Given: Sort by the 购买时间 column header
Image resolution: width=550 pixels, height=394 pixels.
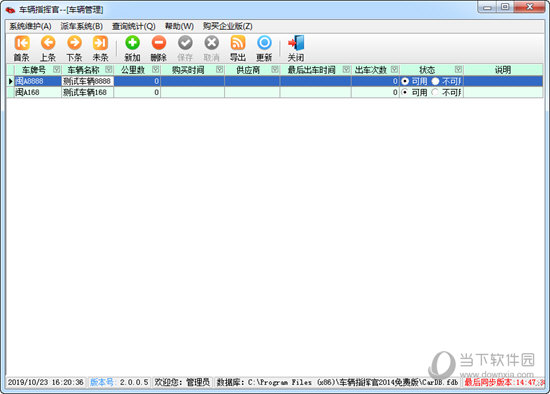Looking at the screenshot, I should tap(188, 70).
